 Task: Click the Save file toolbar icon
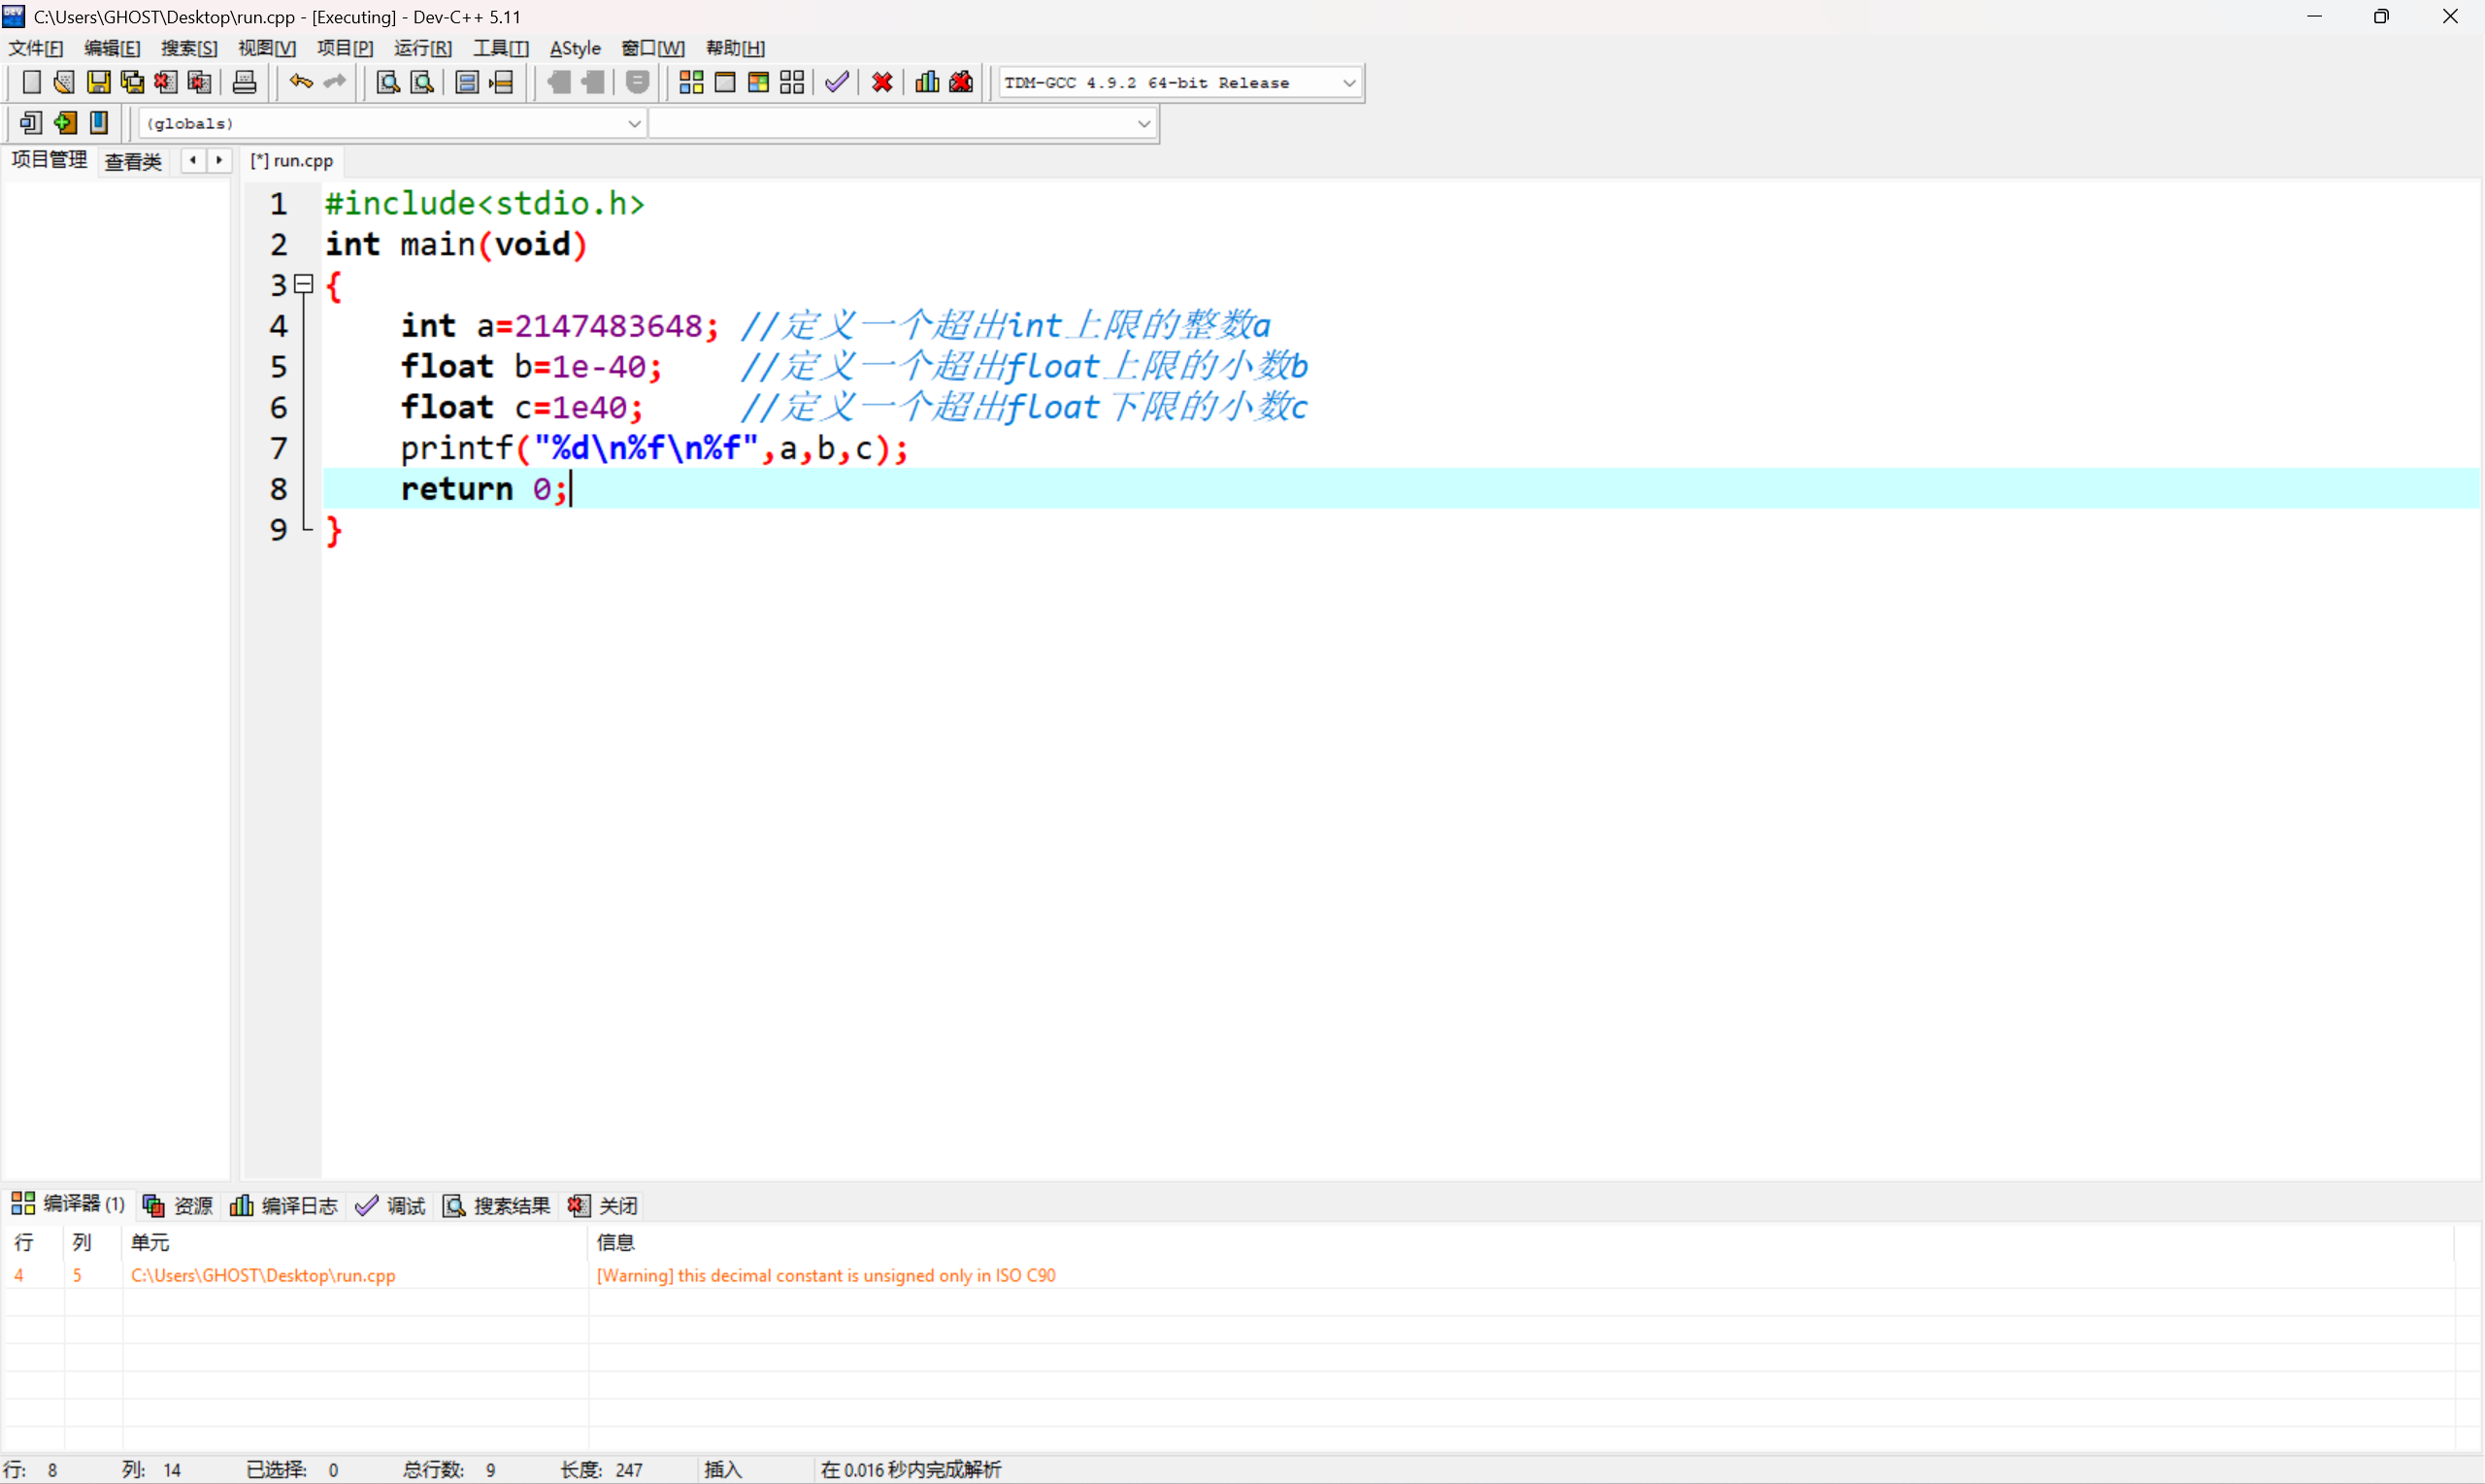pyautogui.click(x=98, y=82)
